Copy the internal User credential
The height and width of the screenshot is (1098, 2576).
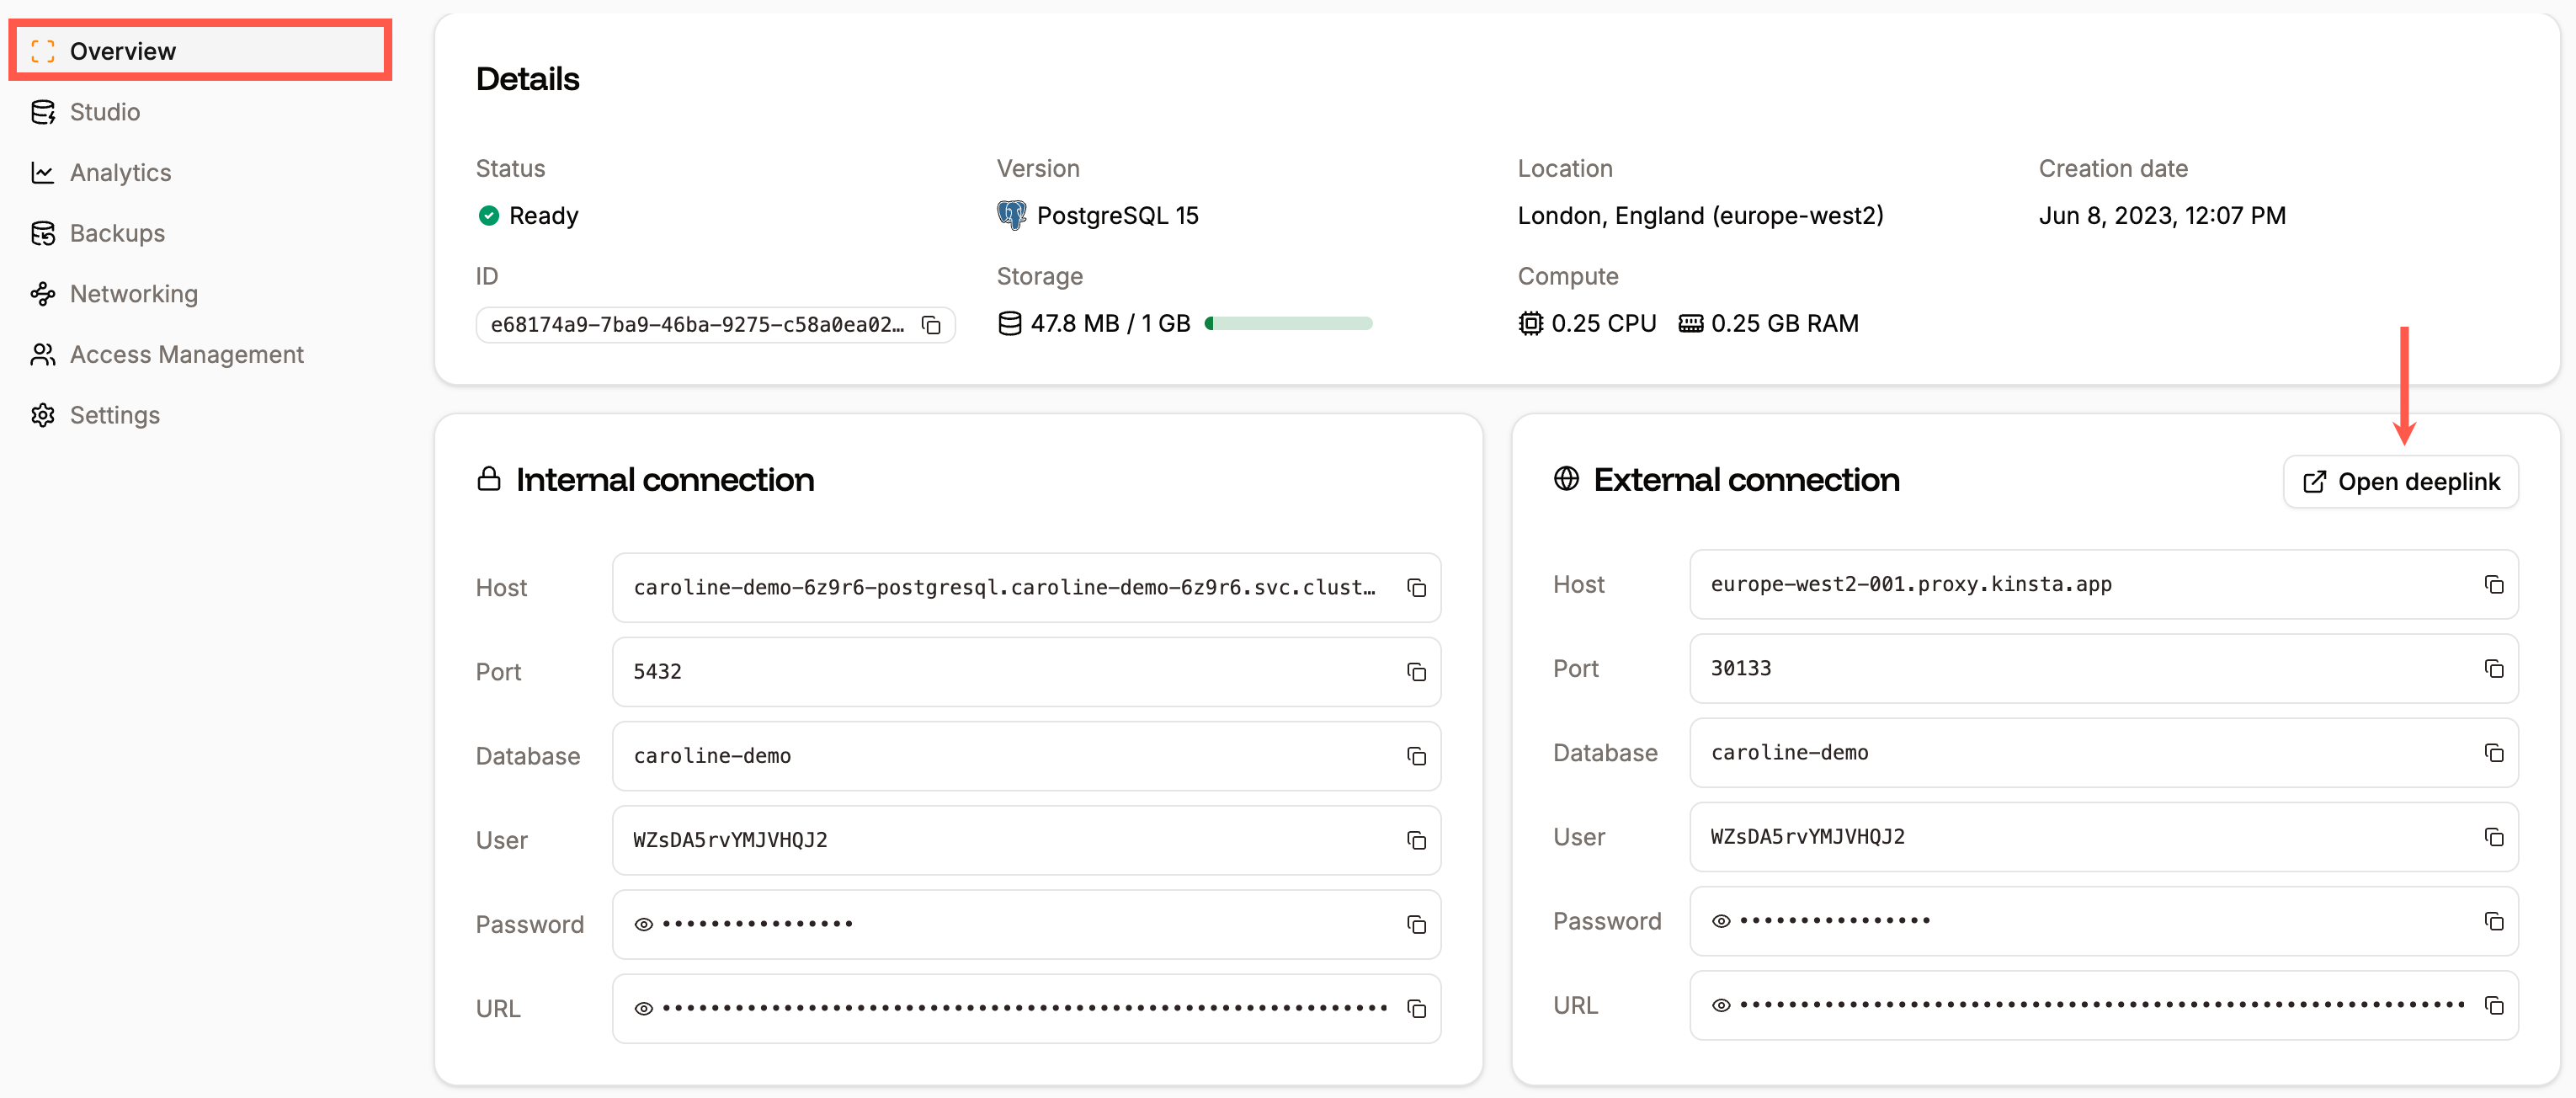1416,840
